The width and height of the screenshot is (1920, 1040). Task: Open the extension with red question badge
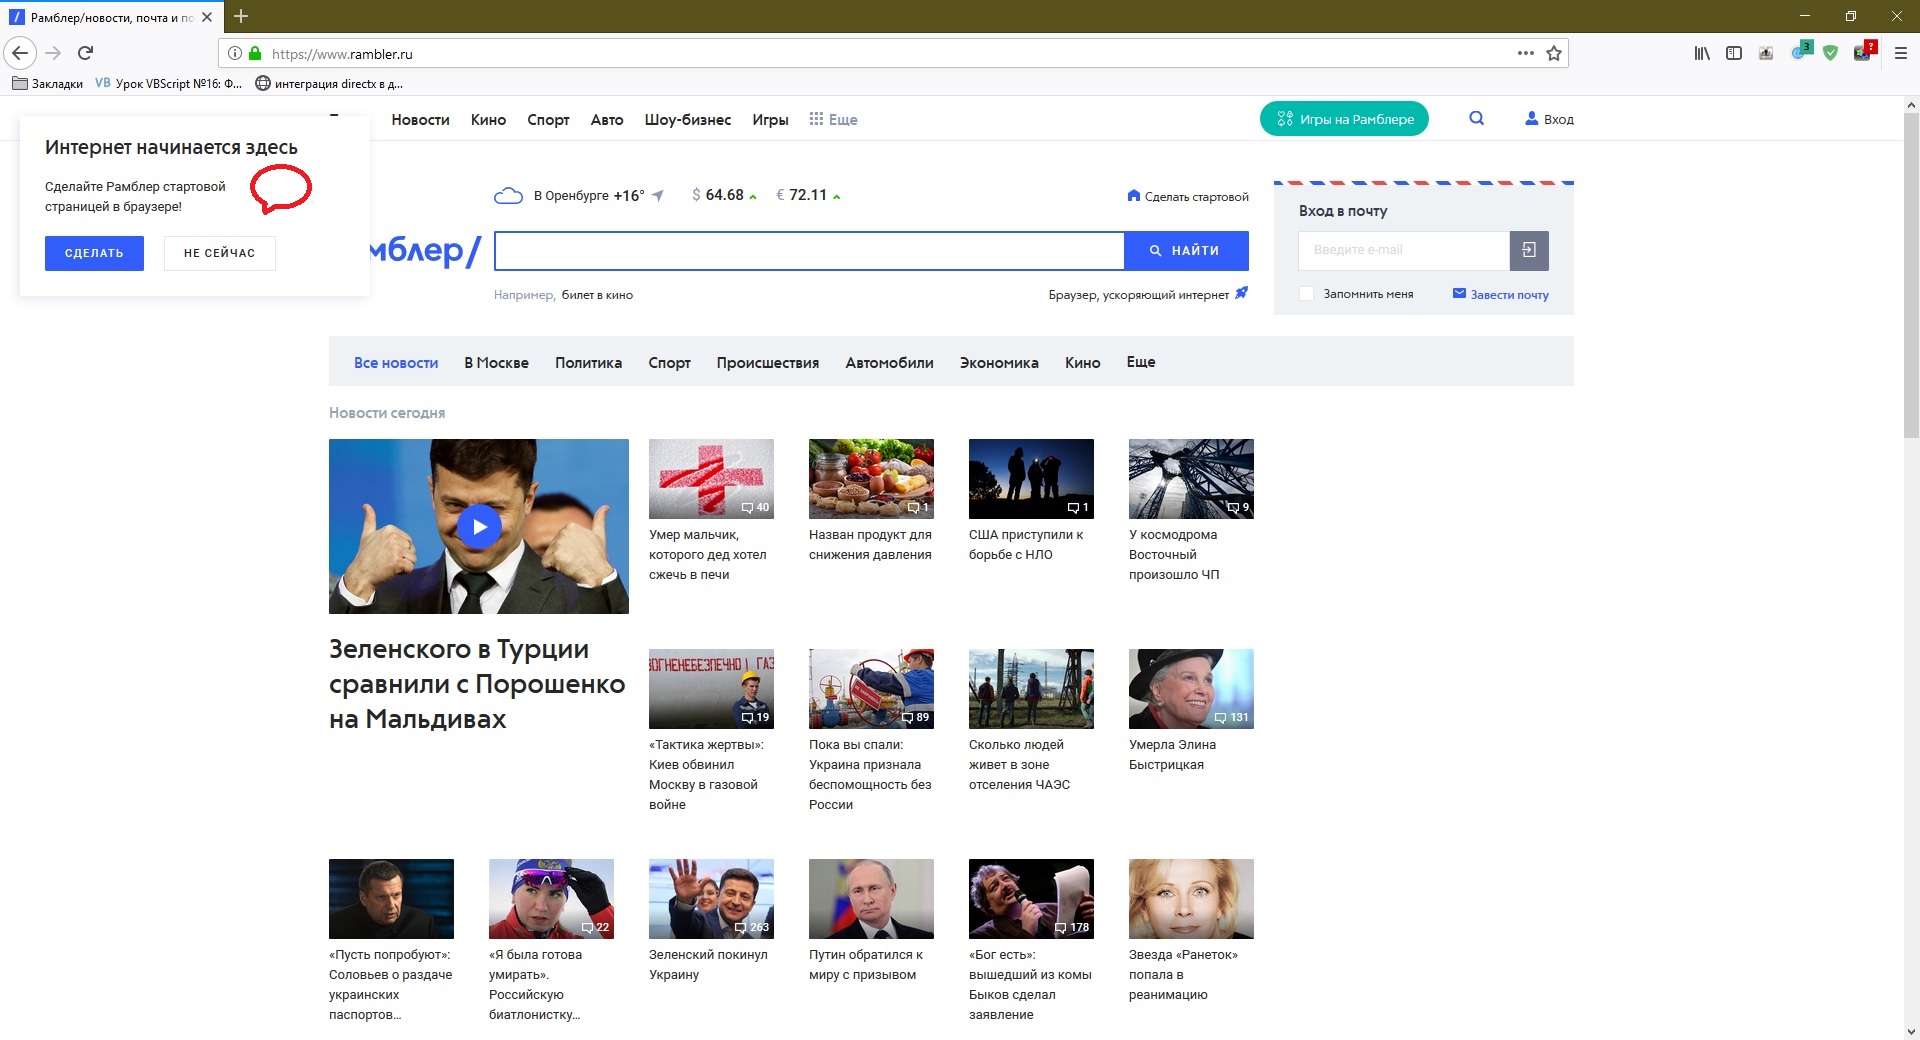coord(1864,51)
